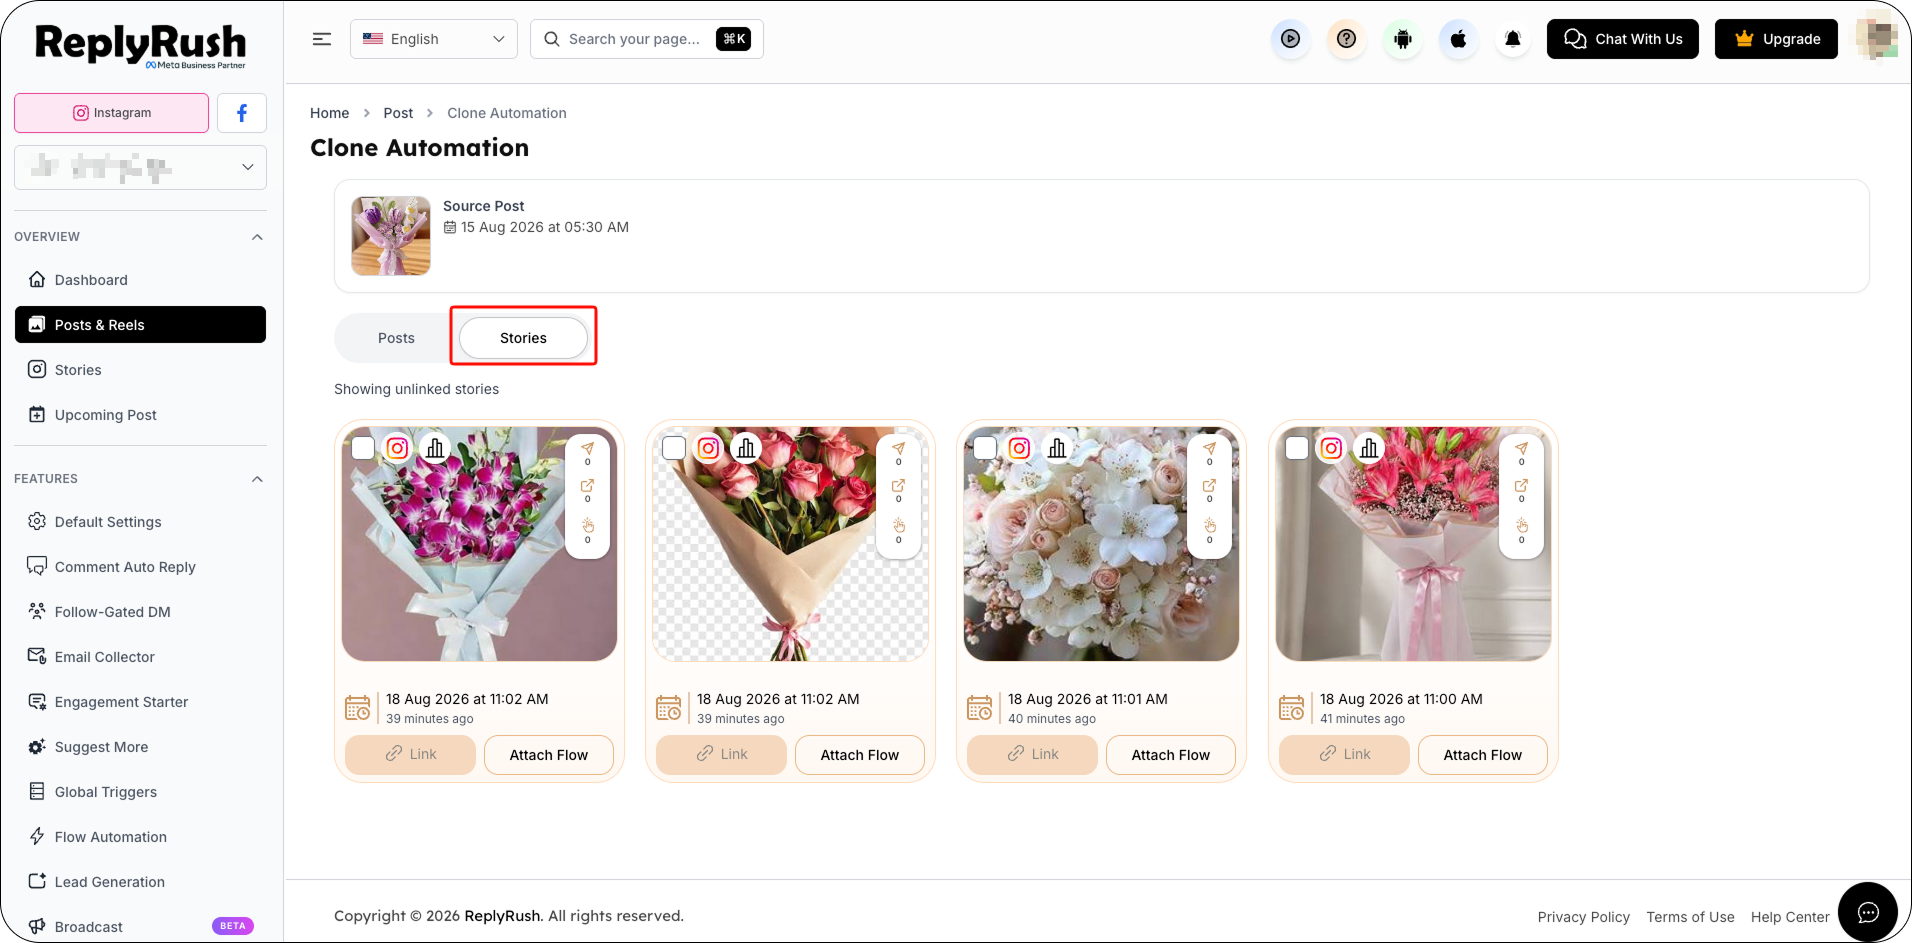Image resolution: width=1912 pixels, height=943 pixels.
Task: Click the Search your page field
Action: coord(646,39)
